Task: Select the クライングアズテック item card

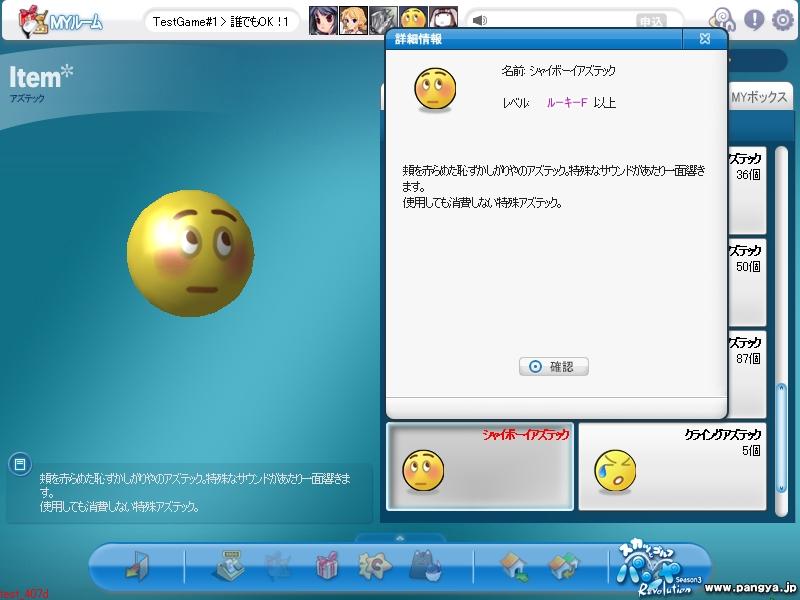Action: click(672, 466)
